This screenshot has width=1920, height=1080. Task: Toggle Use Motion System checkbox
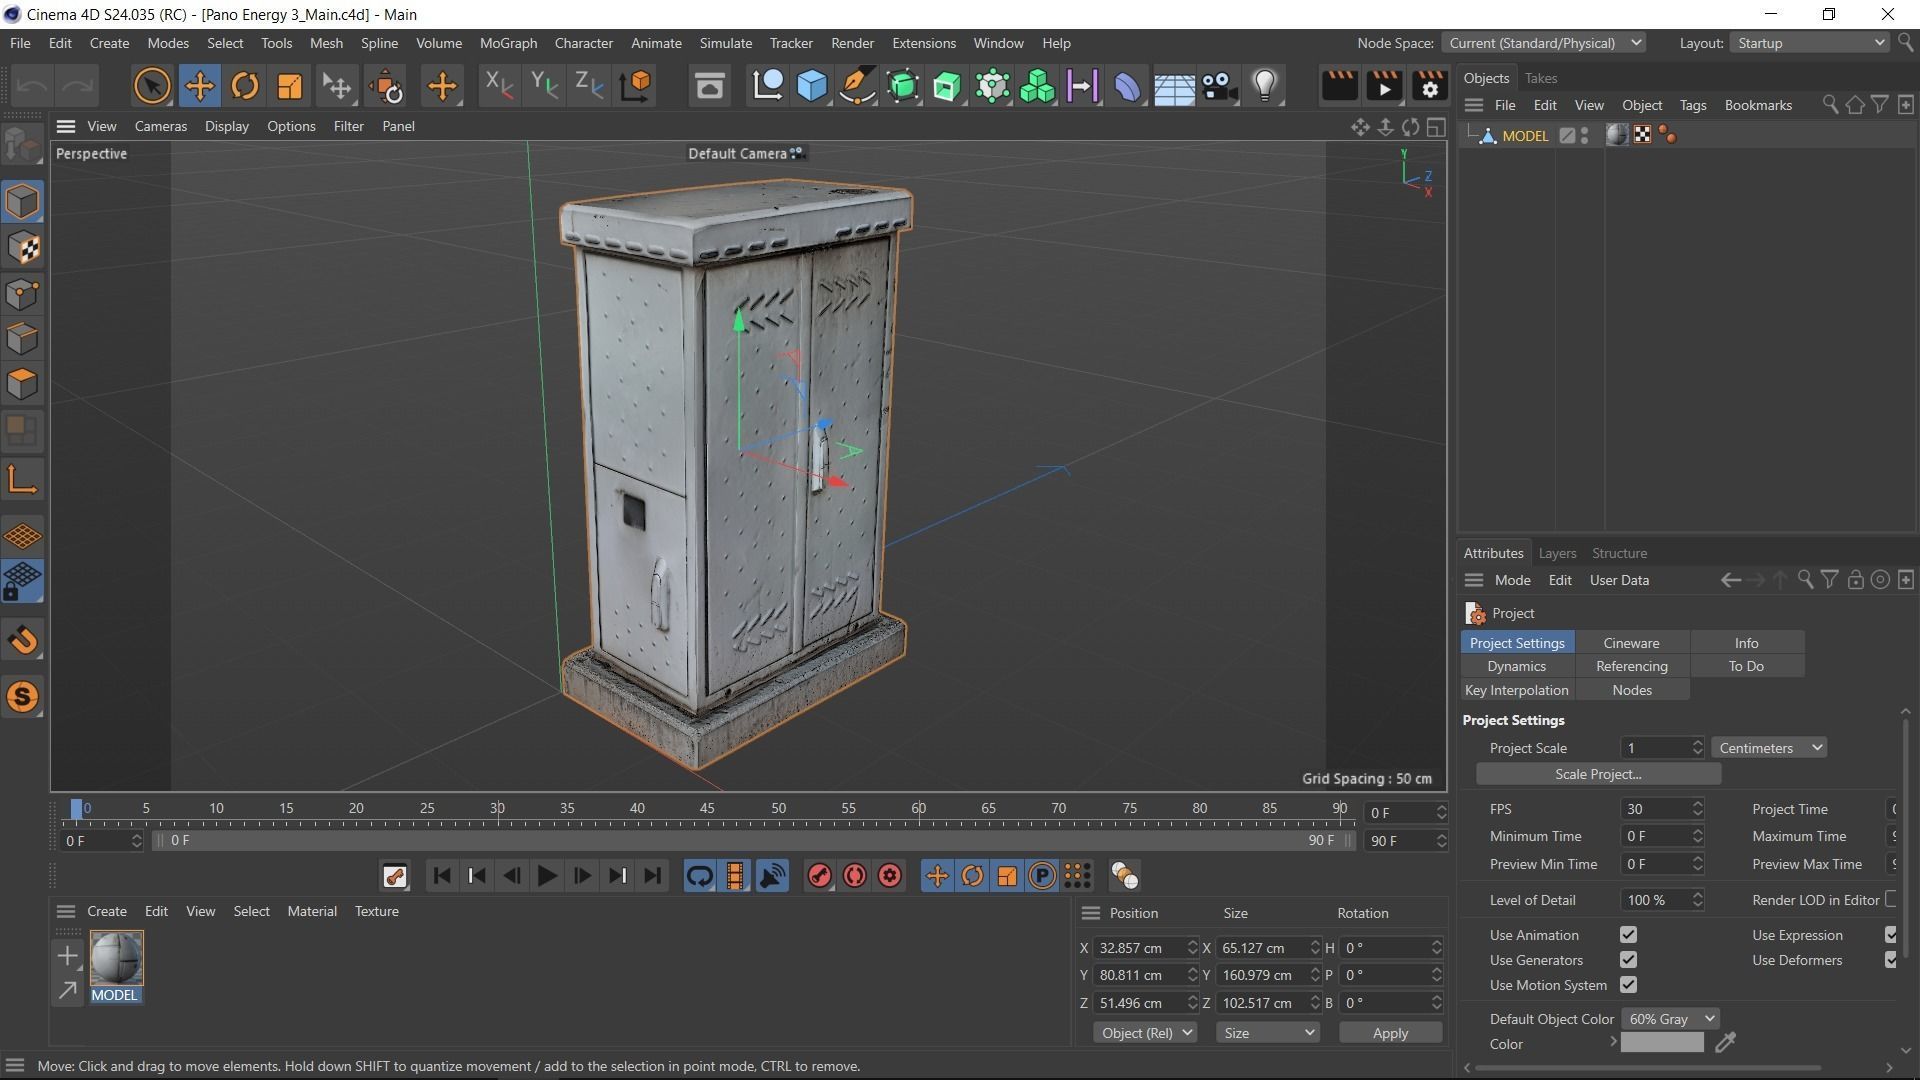pos(1628,985)
